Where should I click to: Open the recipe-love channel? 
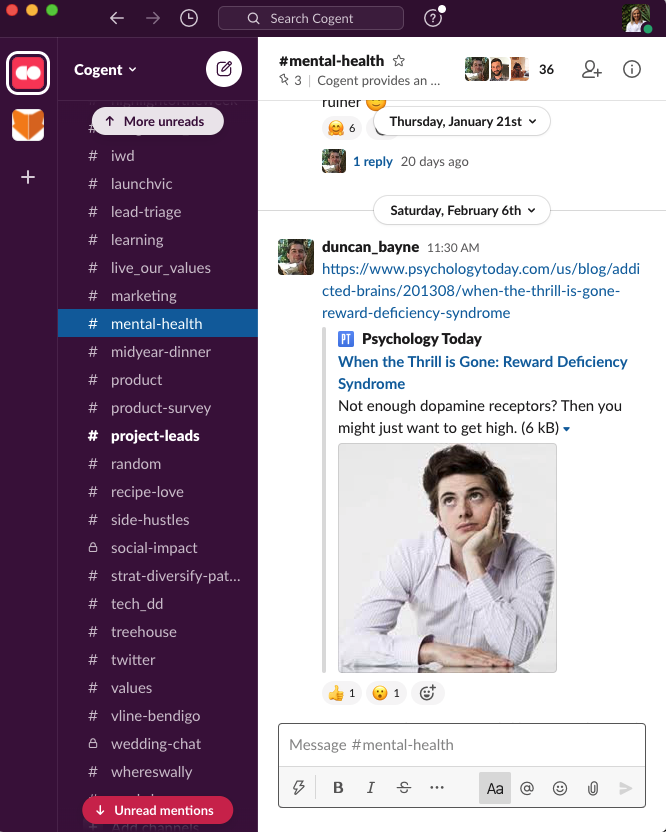[x=147, y=492]
